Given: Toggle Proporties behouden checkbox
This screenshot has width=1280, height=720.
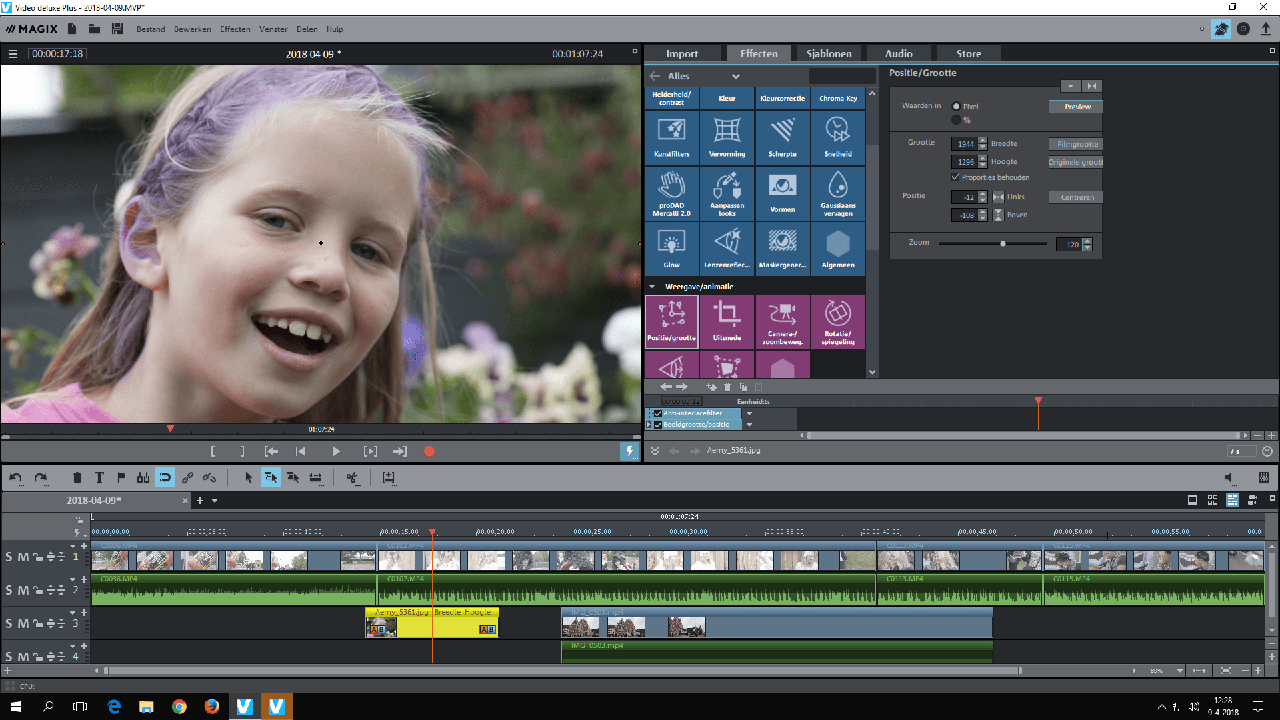Looking at the screenshot, I should coord(955,177).
